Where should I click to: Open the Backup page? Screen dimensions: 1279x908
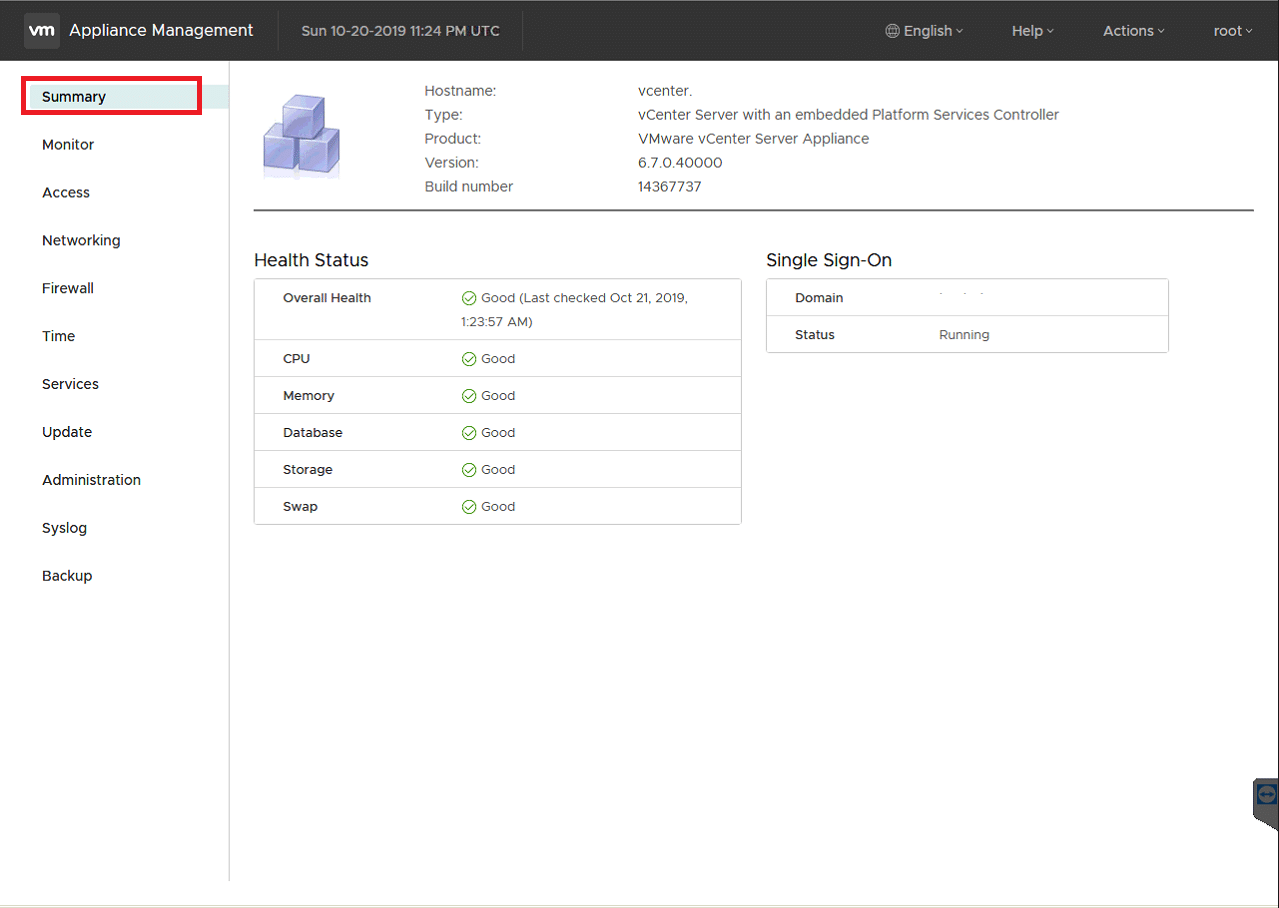click(67, 577)
